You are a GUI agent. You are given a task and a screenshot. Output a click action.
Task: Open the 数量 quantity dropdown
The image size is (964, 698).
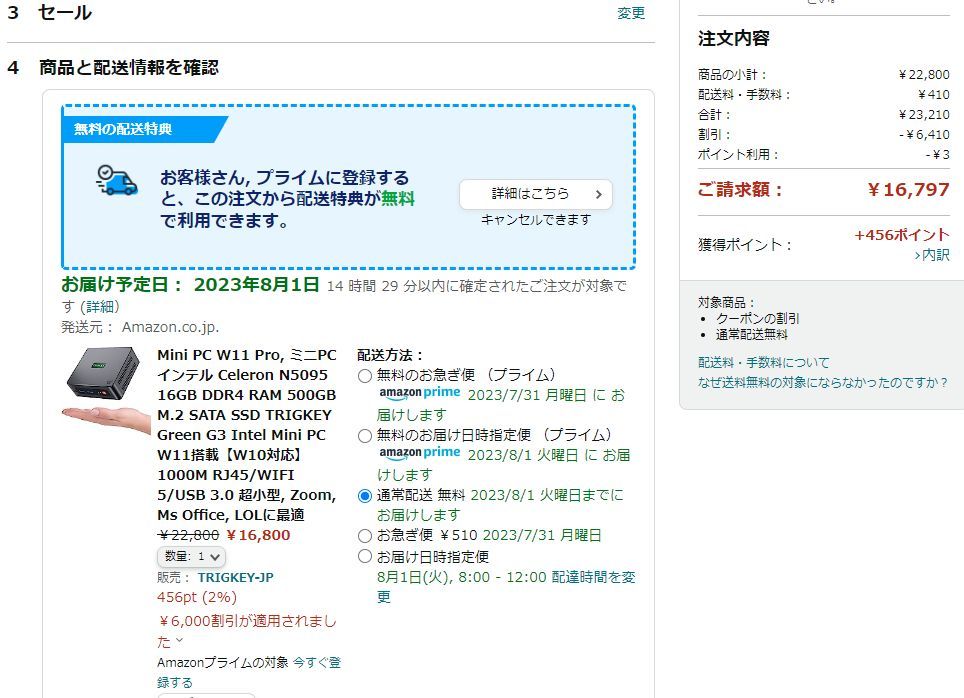[x=191, y=556]
